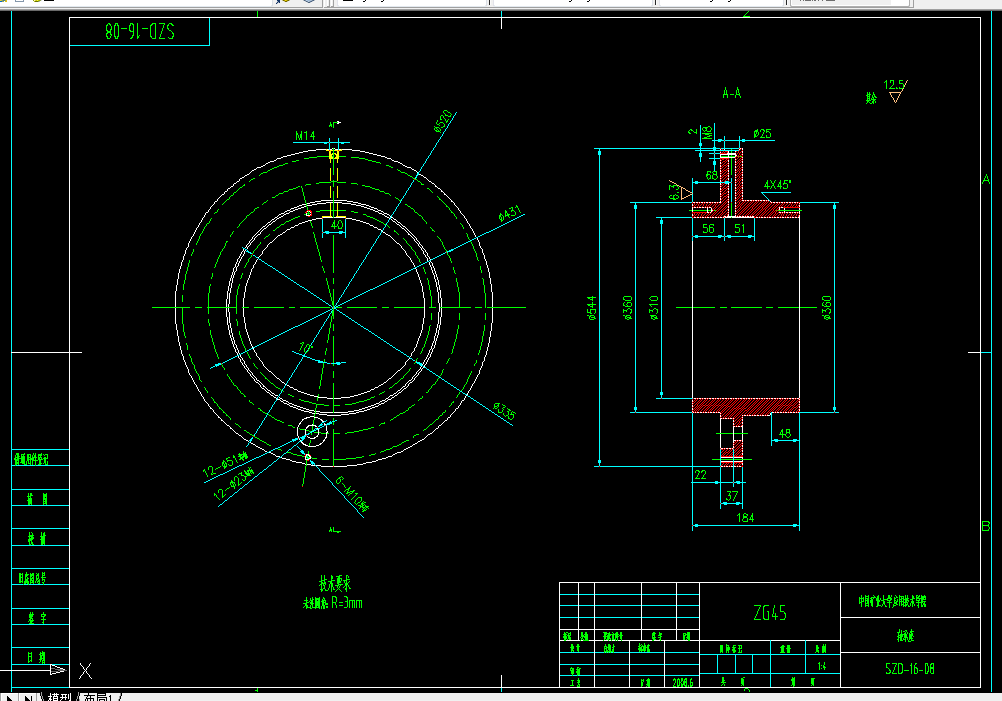This screenshot has height=701, width=1002.
Task: Click the 中国矿业大学 school name in title block
Action: click(x=892, y=601)
